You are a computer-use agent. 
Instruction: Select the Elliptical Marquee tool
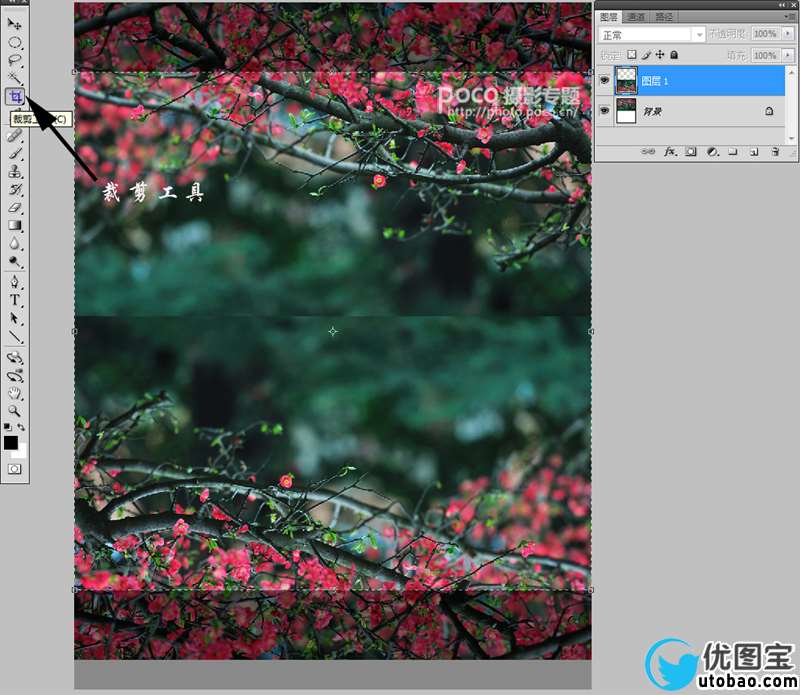point(14,42)
